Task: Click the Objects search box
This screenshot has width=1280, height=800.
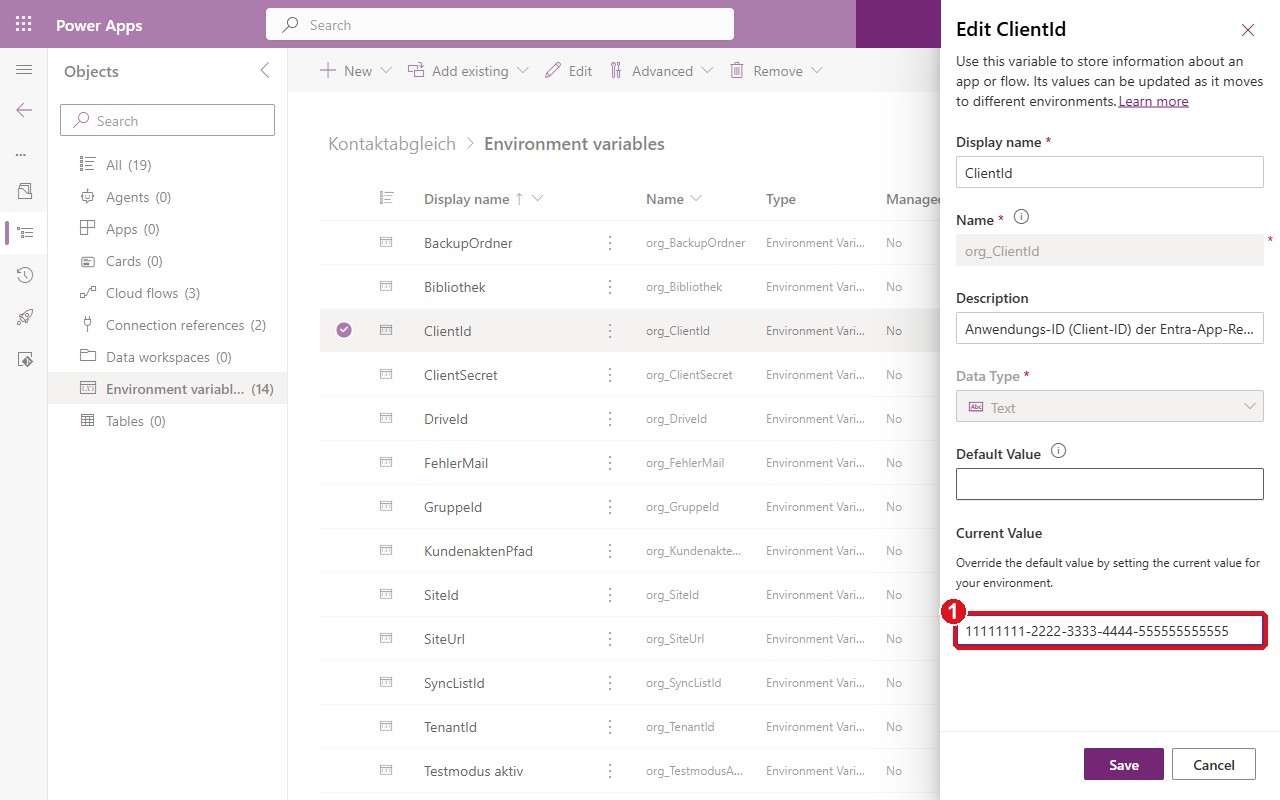Action: click(167, 121)
